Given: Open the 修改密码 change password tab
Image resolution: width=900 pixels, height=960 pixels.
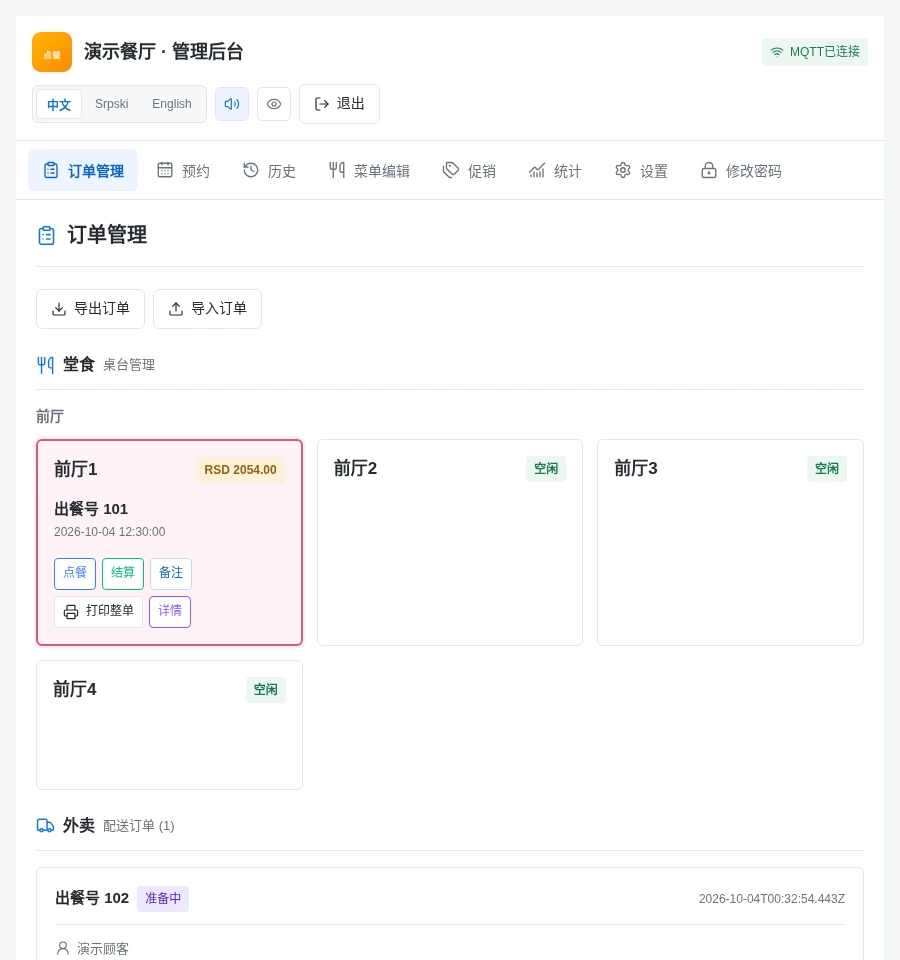Looking at the screenshot, I should (741, 170).
